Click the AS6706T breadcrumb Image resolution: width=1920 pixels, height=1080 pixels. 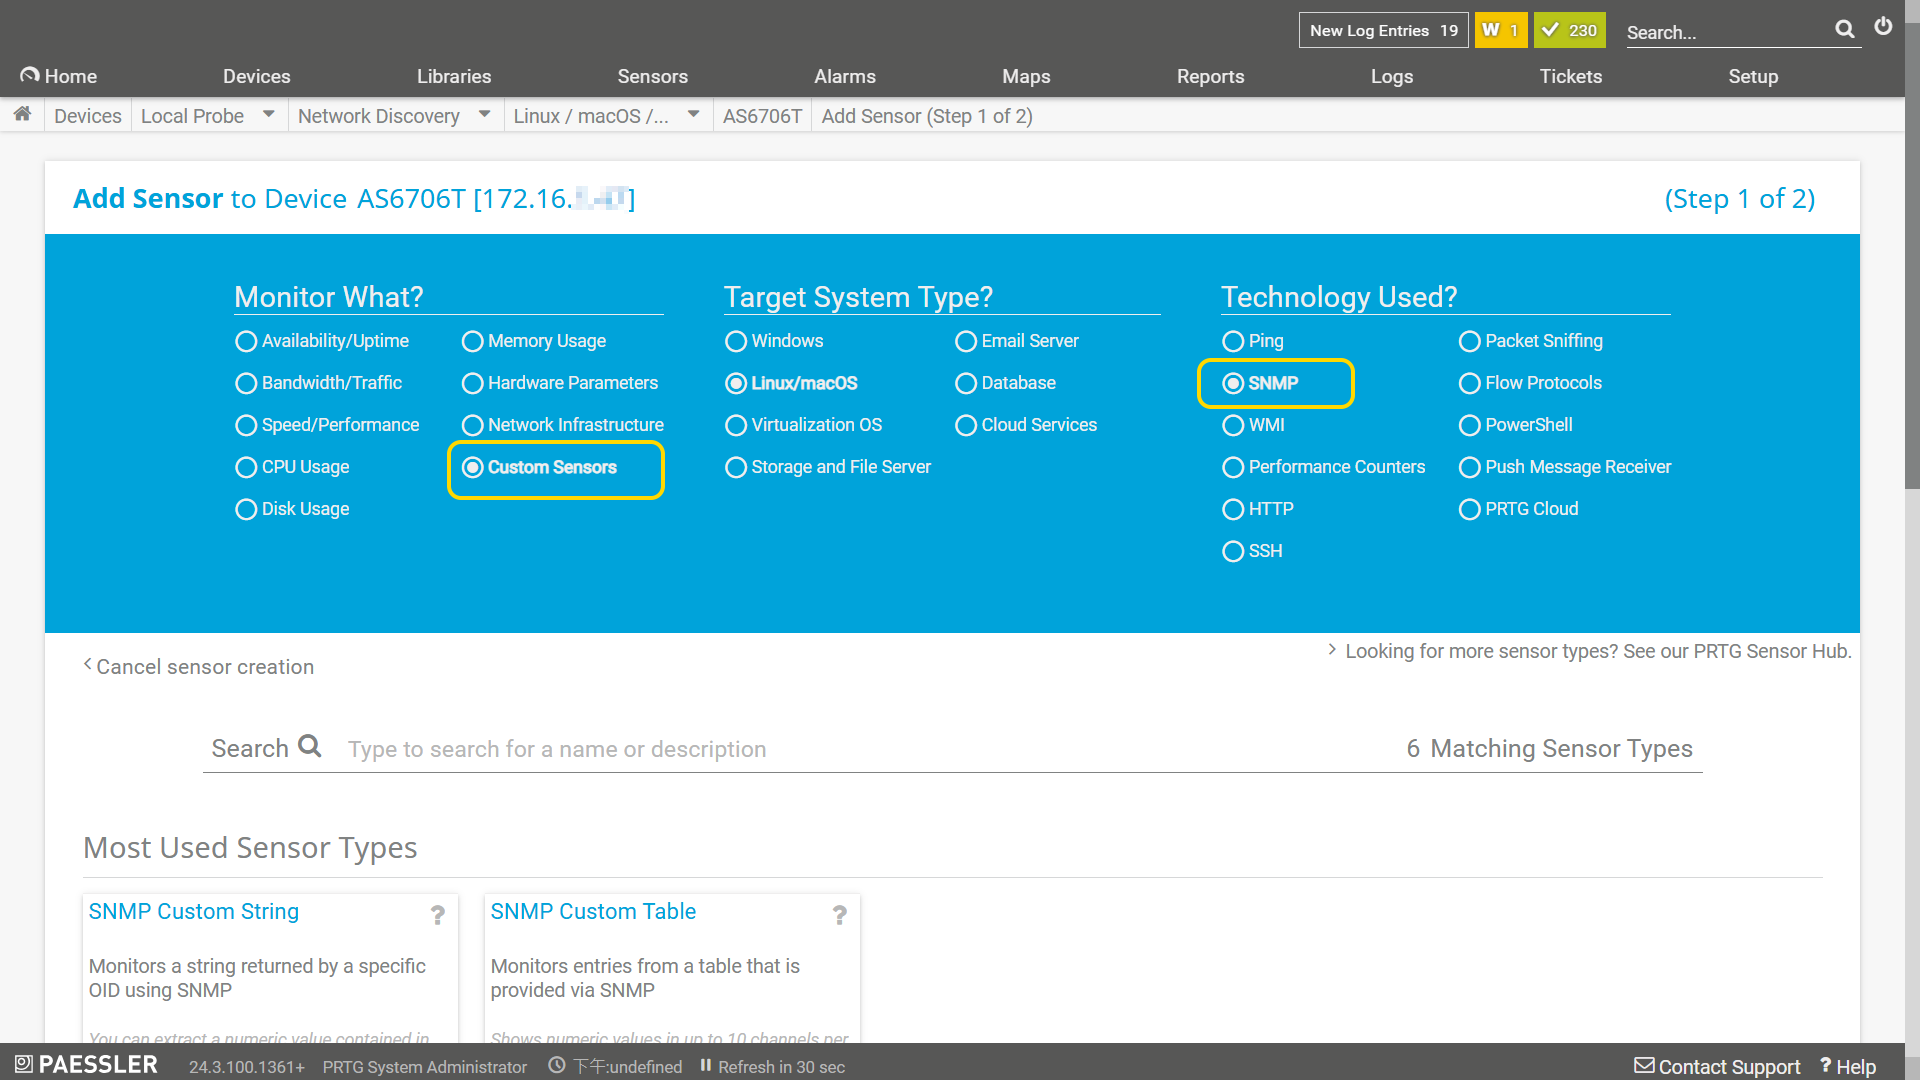tap(762, 116)
